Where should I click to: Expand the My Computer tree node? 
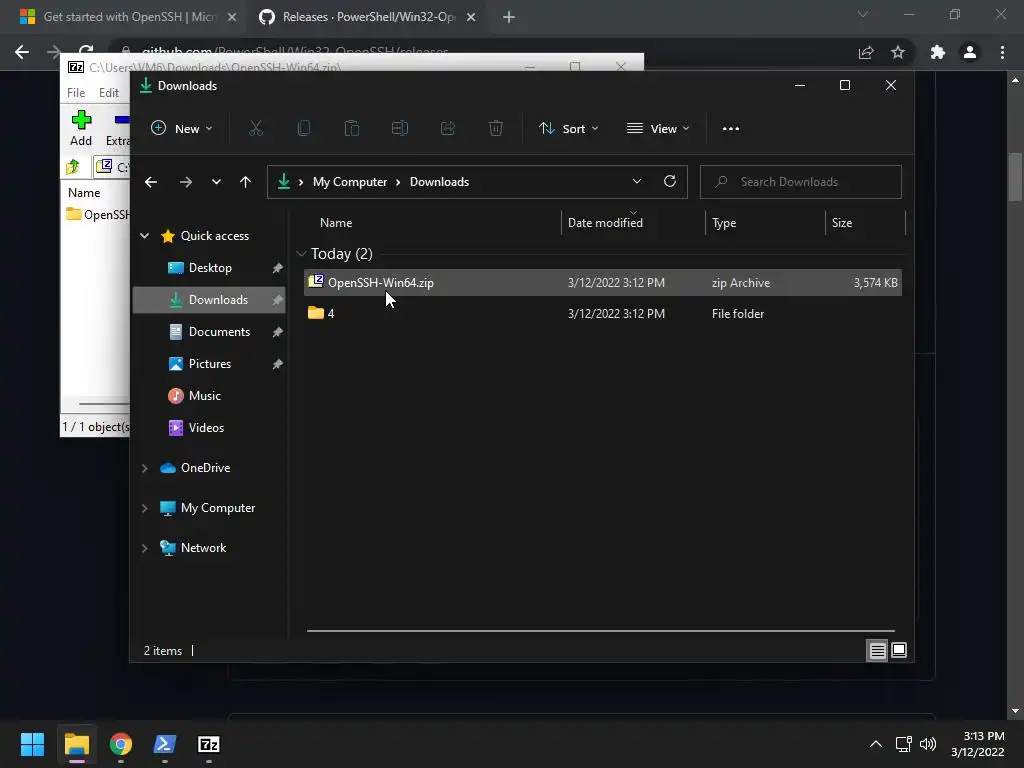144,508
